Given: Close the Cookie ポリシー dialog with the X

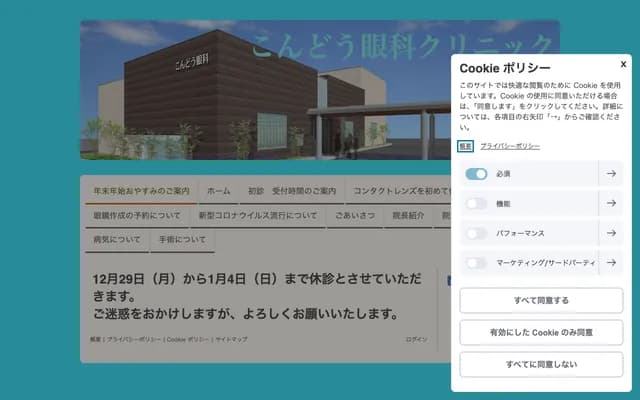Looking at the screenshot, I should point(623,64).
